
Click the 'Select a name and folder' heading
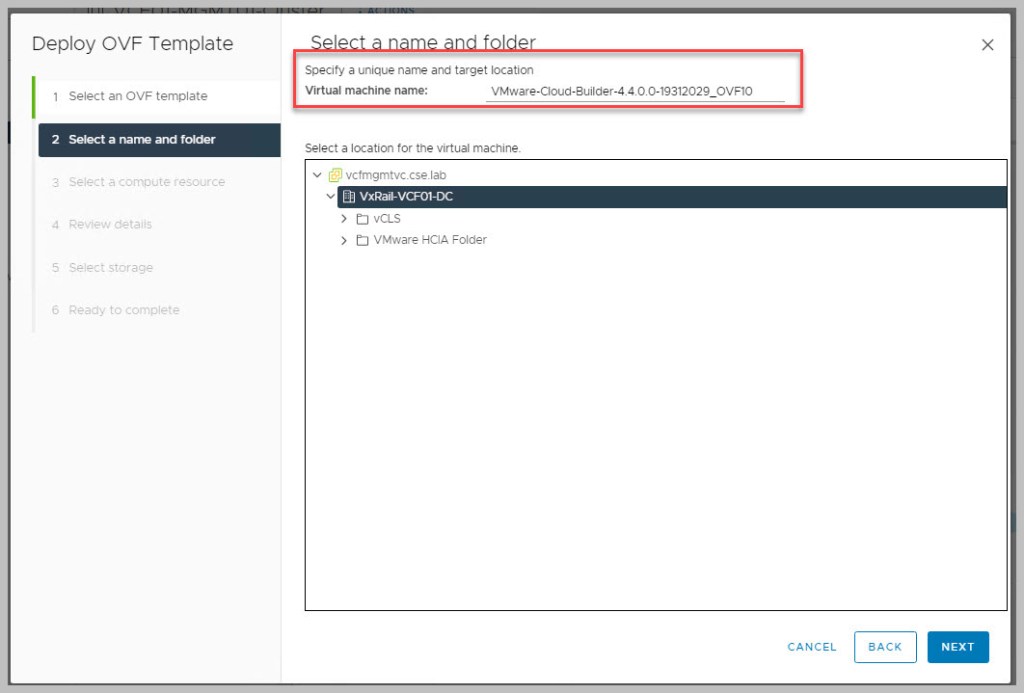[x=423, y=43]
